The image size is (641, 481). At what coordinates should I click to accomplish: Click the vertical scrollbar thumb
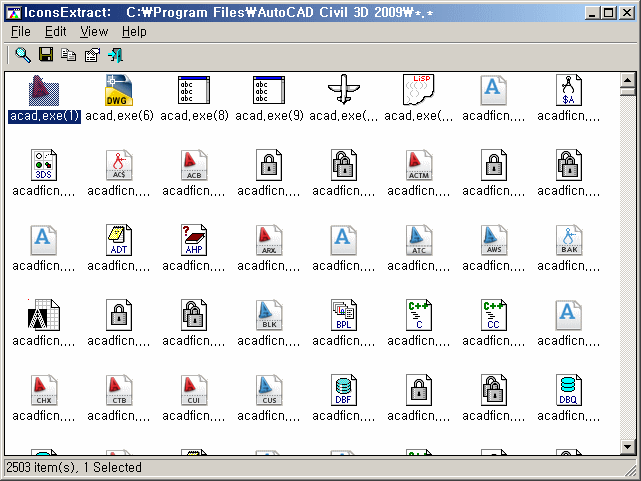(x=627, y=91)
